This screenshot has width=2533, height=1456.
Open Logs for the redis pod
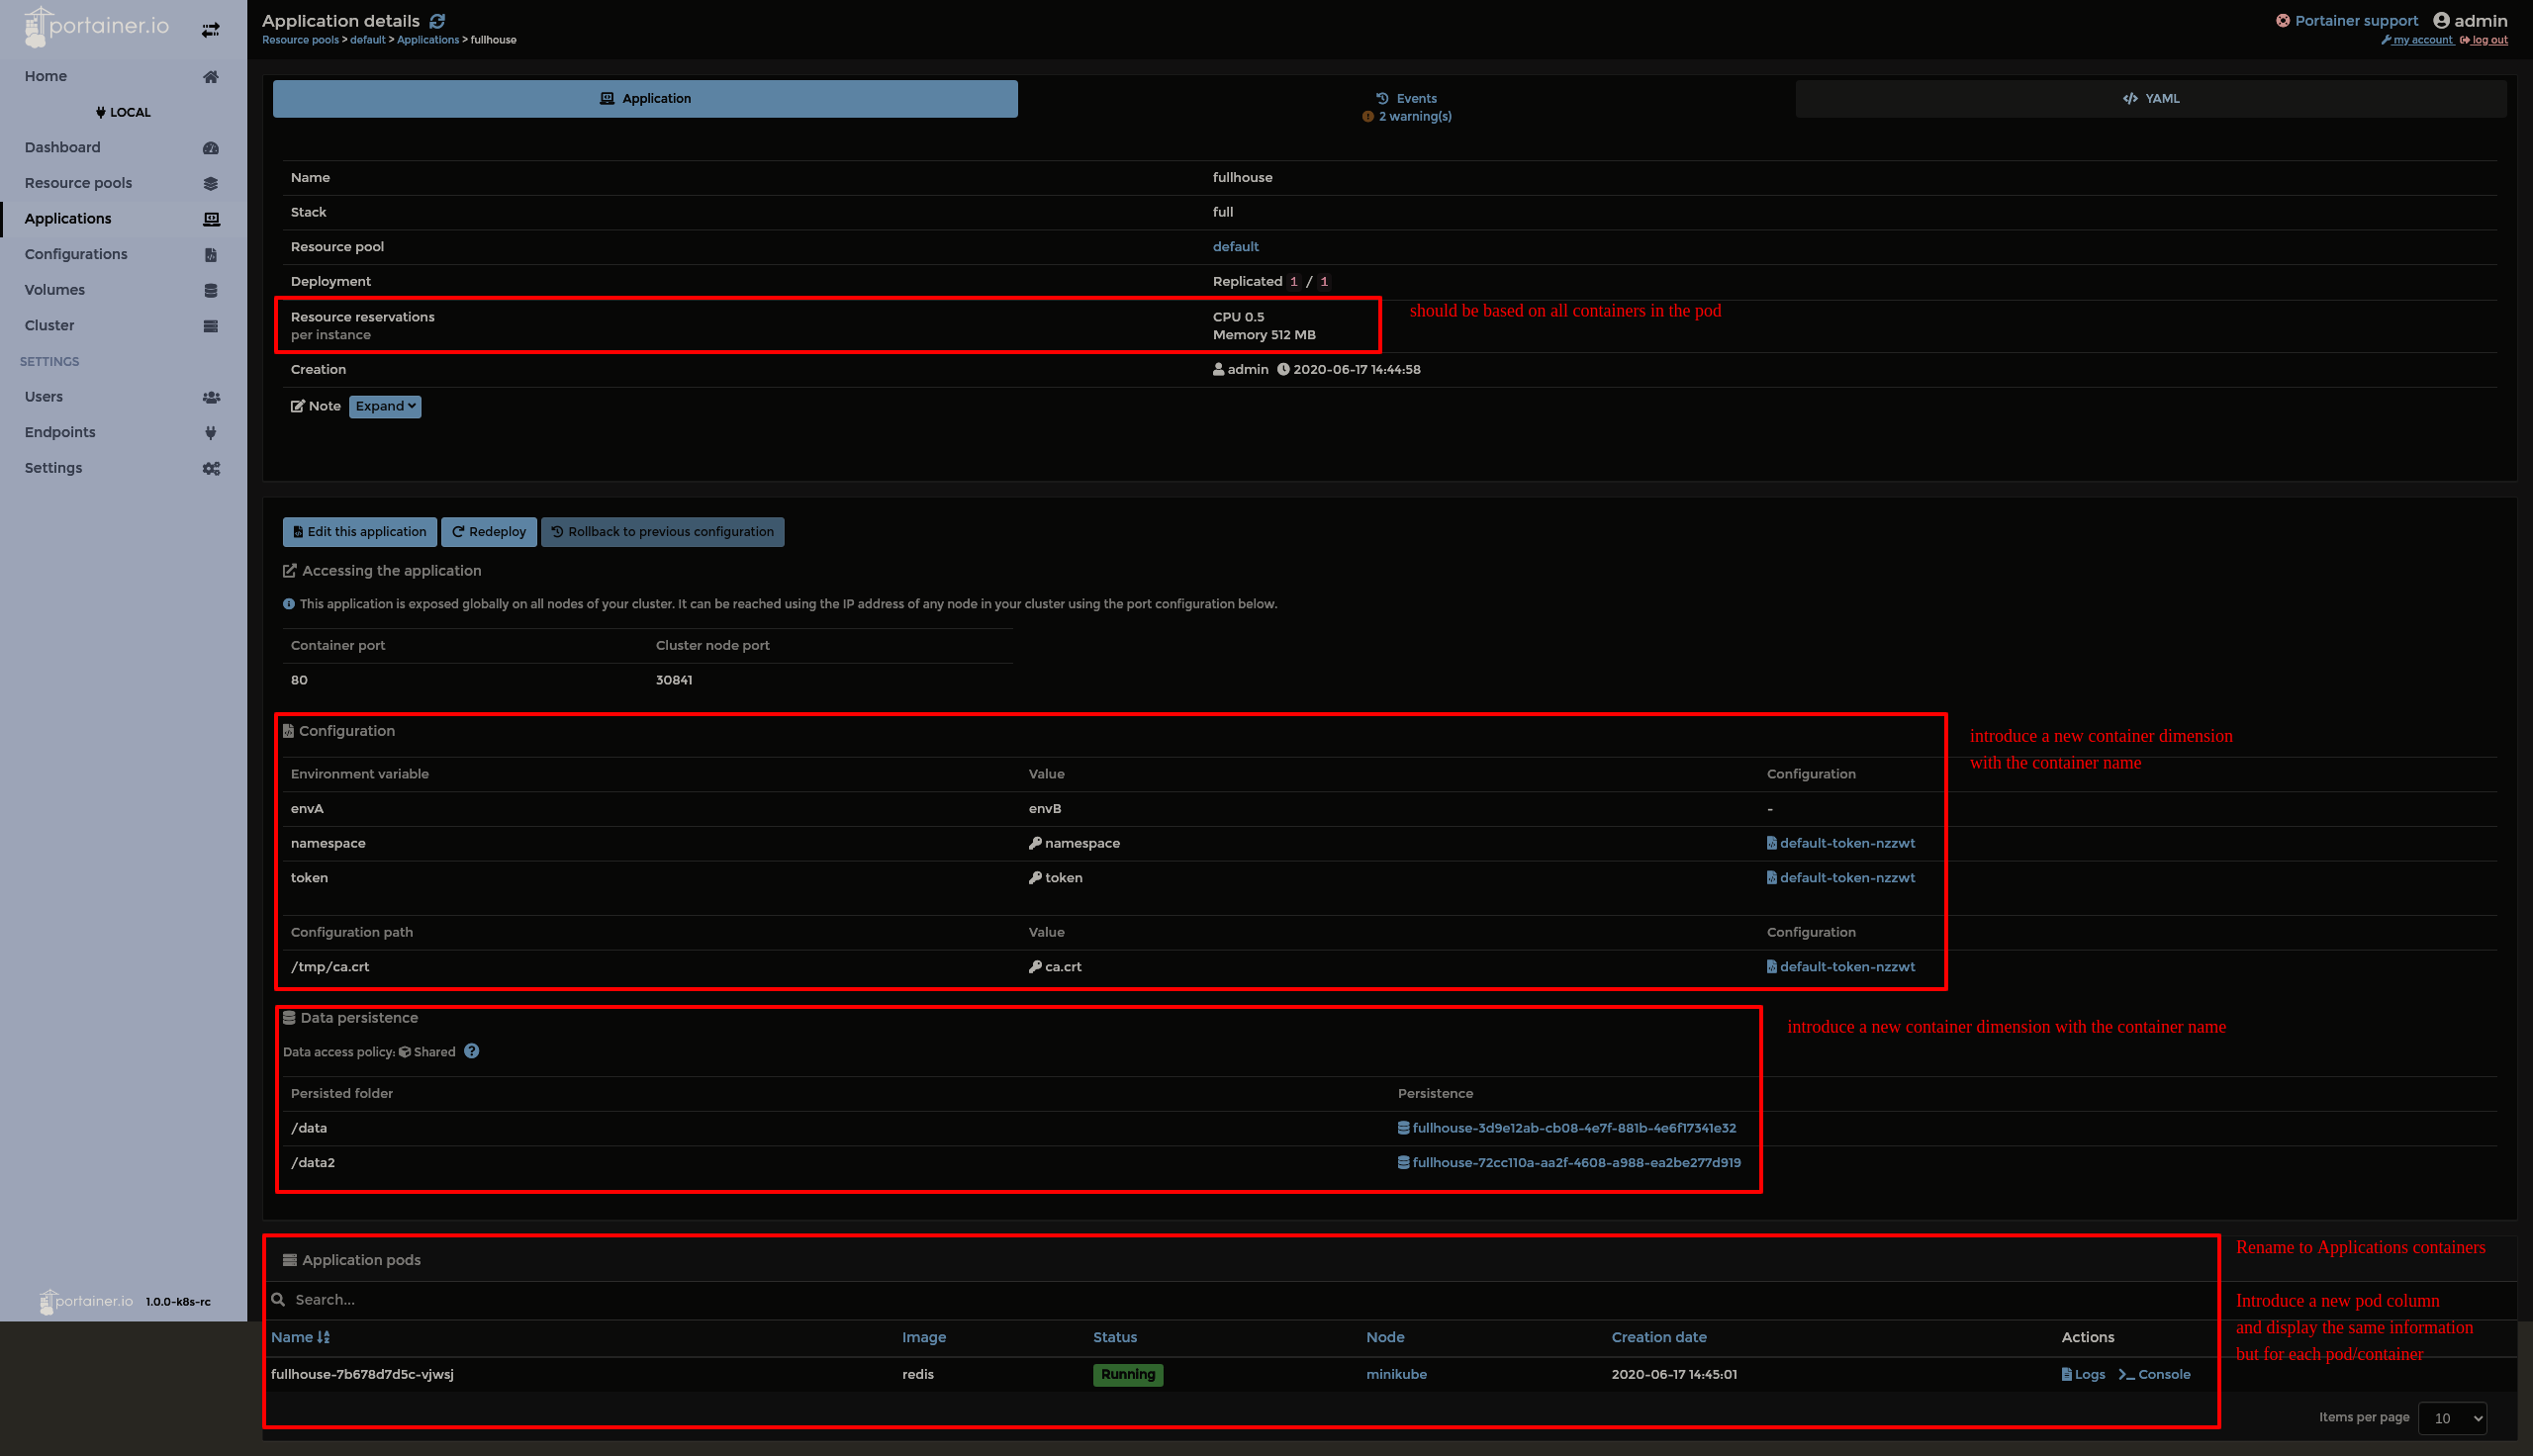2082,1374
